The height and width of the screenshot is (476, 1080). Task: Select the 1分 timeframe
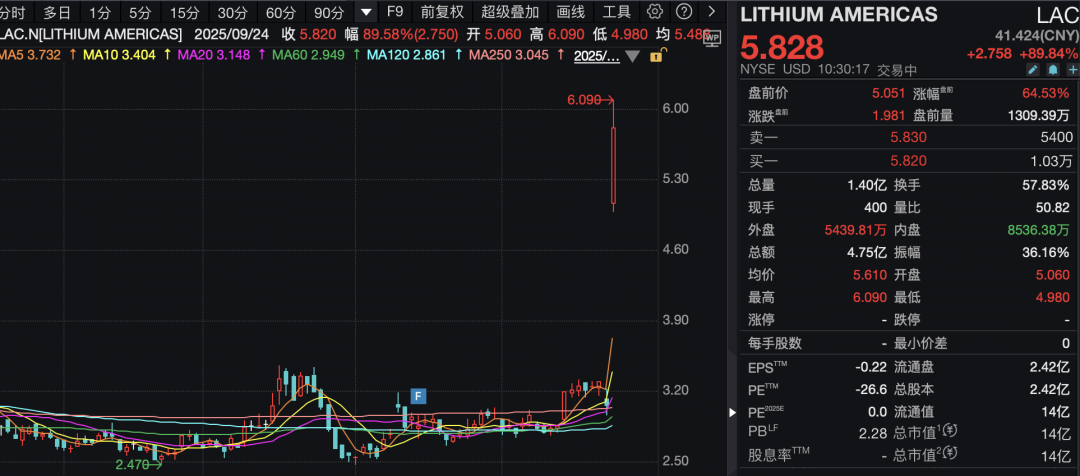(x=99, y=12)
